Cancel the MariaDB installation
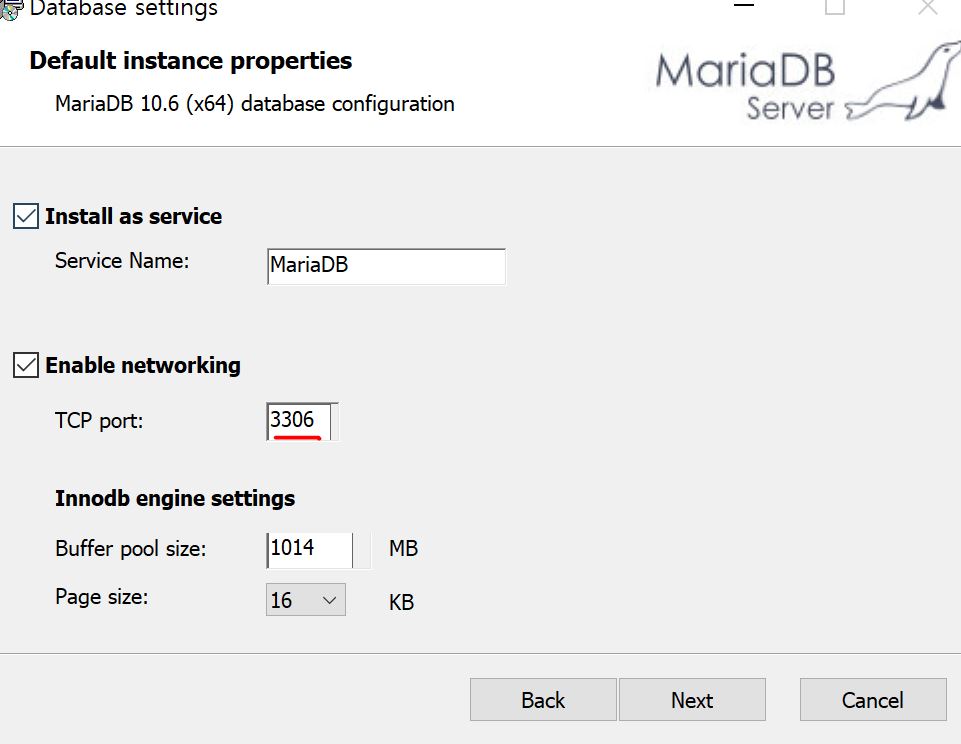961x744 pixels. tap(873, 699)
